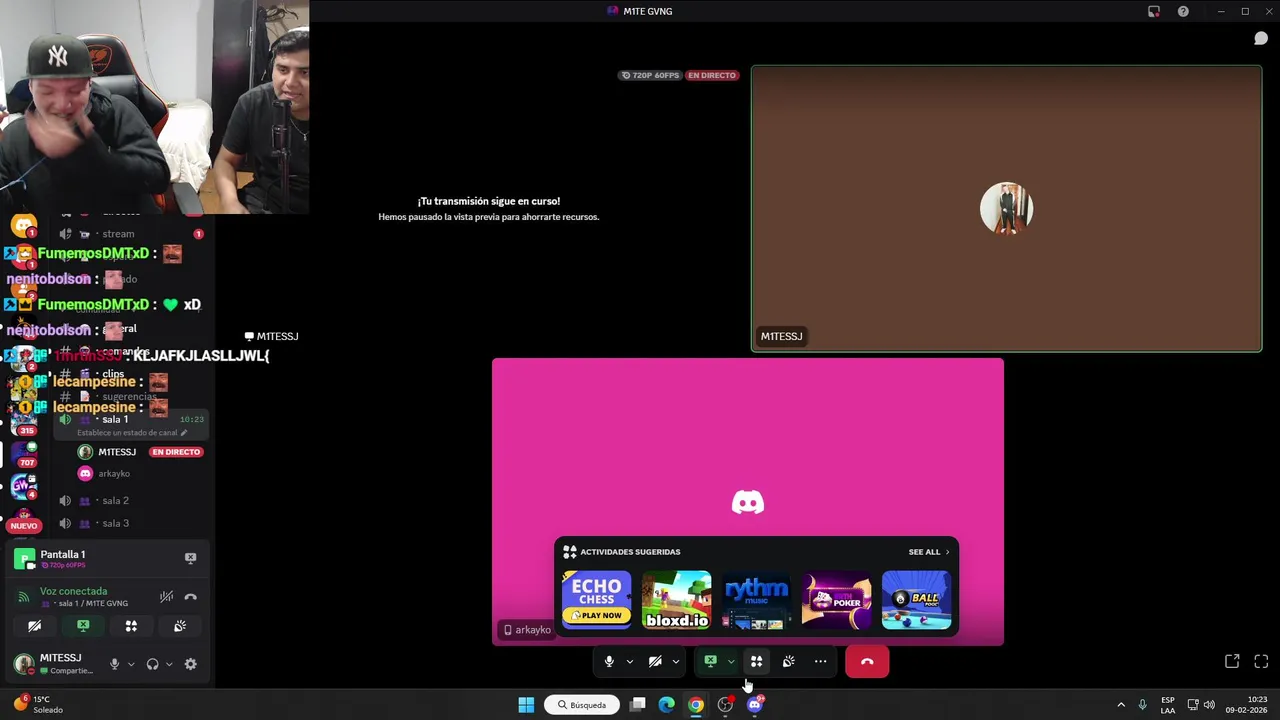
Task: Mute microphone in call control bar
Action: tap(609, 661)
